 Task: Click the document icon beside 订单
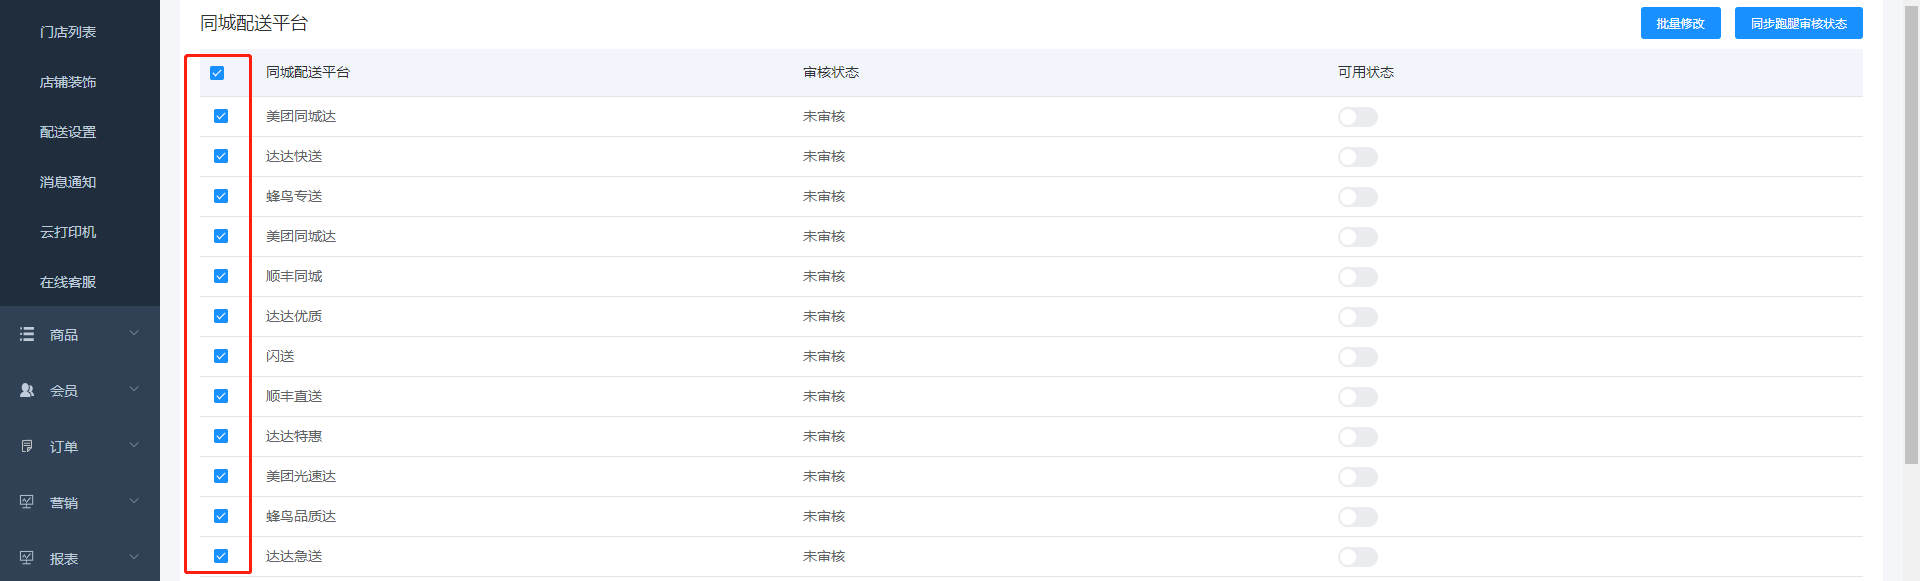pyautogui.click(x=27, y=447)
